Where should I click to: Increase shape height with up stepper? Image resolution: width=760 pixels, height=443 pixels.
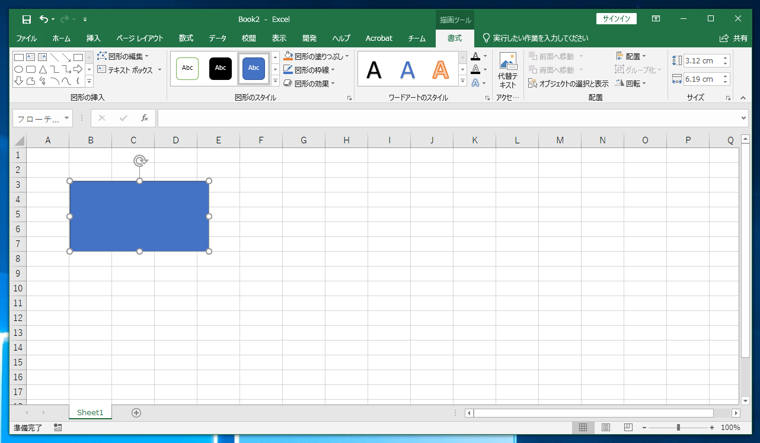pyautogui.click(x=726, y=58)
